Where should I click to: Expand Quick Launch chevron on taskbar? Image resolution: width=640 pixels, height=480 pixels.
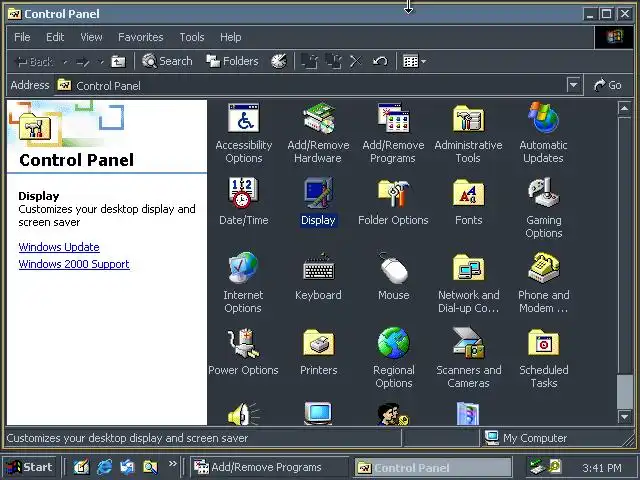tap(173, 464)
